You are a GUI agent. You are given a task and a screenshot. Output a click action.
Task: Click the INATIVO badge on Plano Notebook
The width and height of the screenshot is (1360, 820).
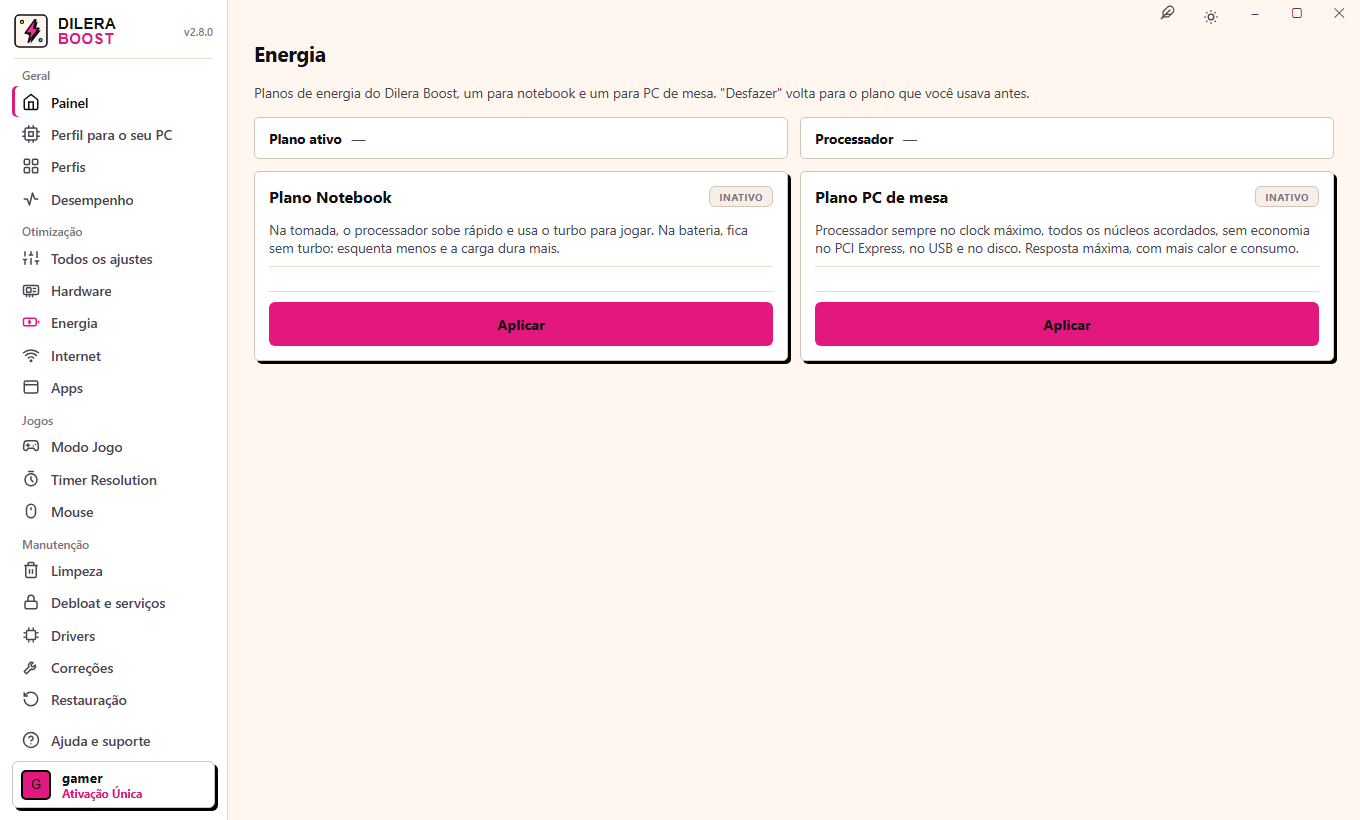741,197
